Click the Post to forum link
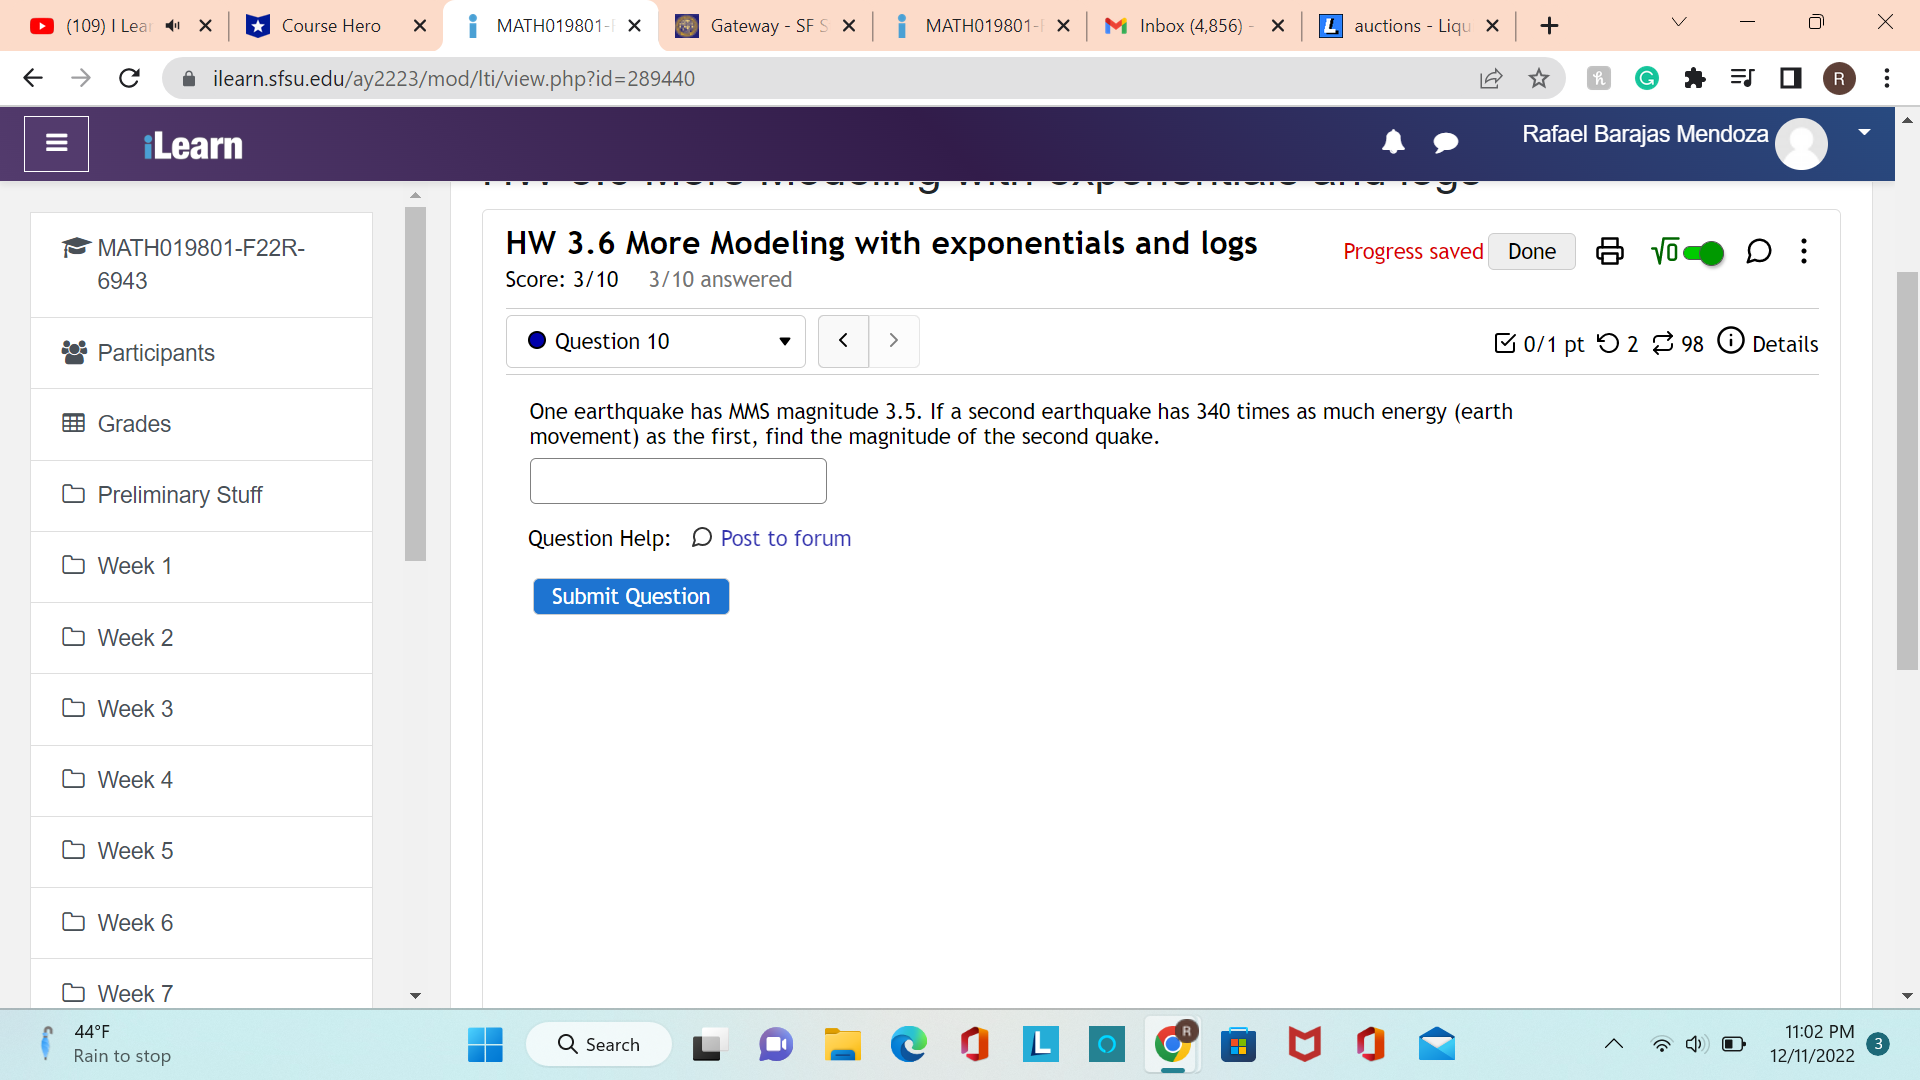This screenshot has width=1920, height=1080. [785, 538]
